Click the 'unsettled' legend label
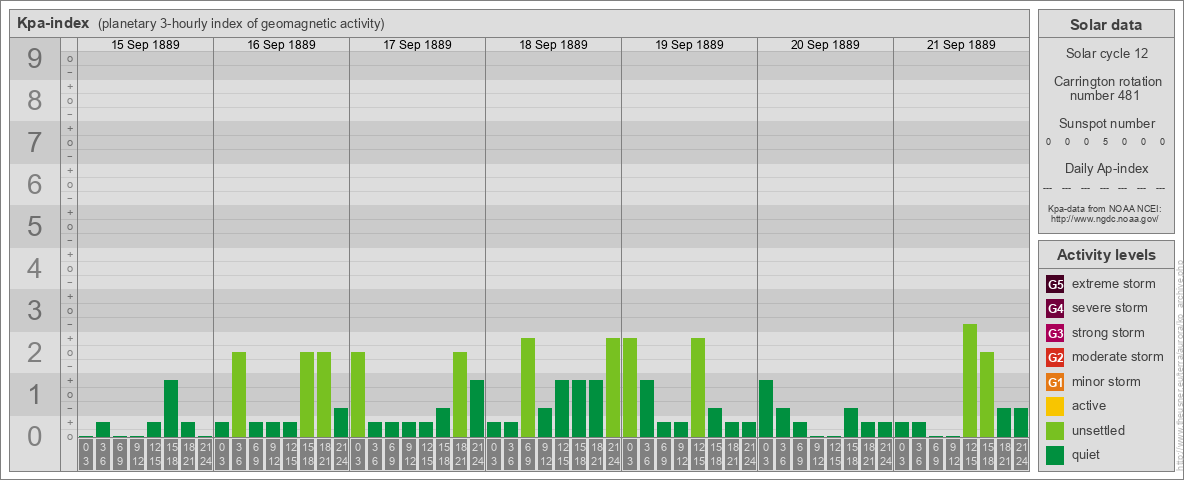This screenshot has height=480, width=1184. coord(1099,430)
